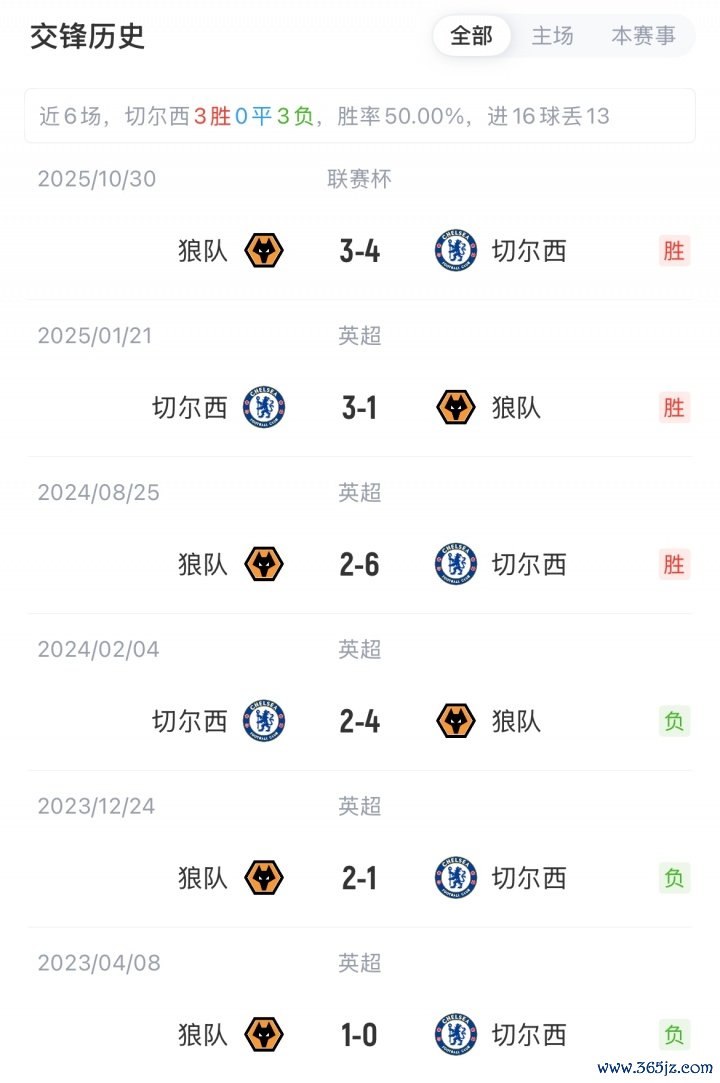The image size is (720, 1083).
Task: Click the 负 badge on 2024/02/04 match
Action: point(674,721)
